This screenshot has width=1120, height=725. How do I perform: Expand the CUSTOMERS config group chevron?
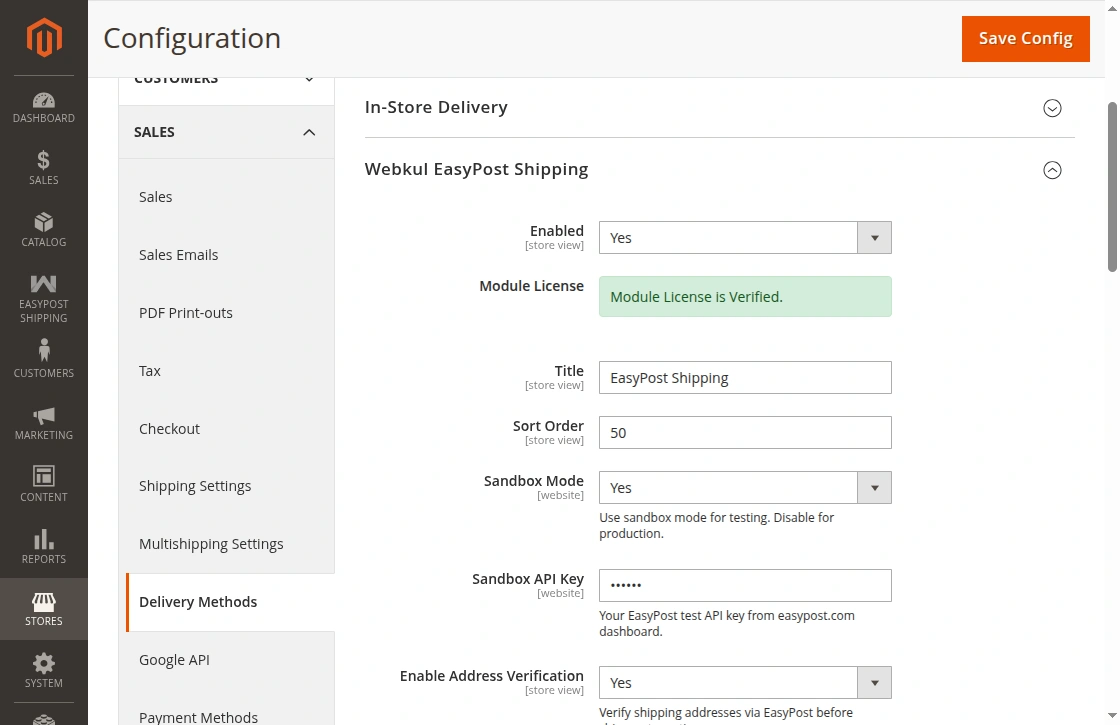point(309,79)
